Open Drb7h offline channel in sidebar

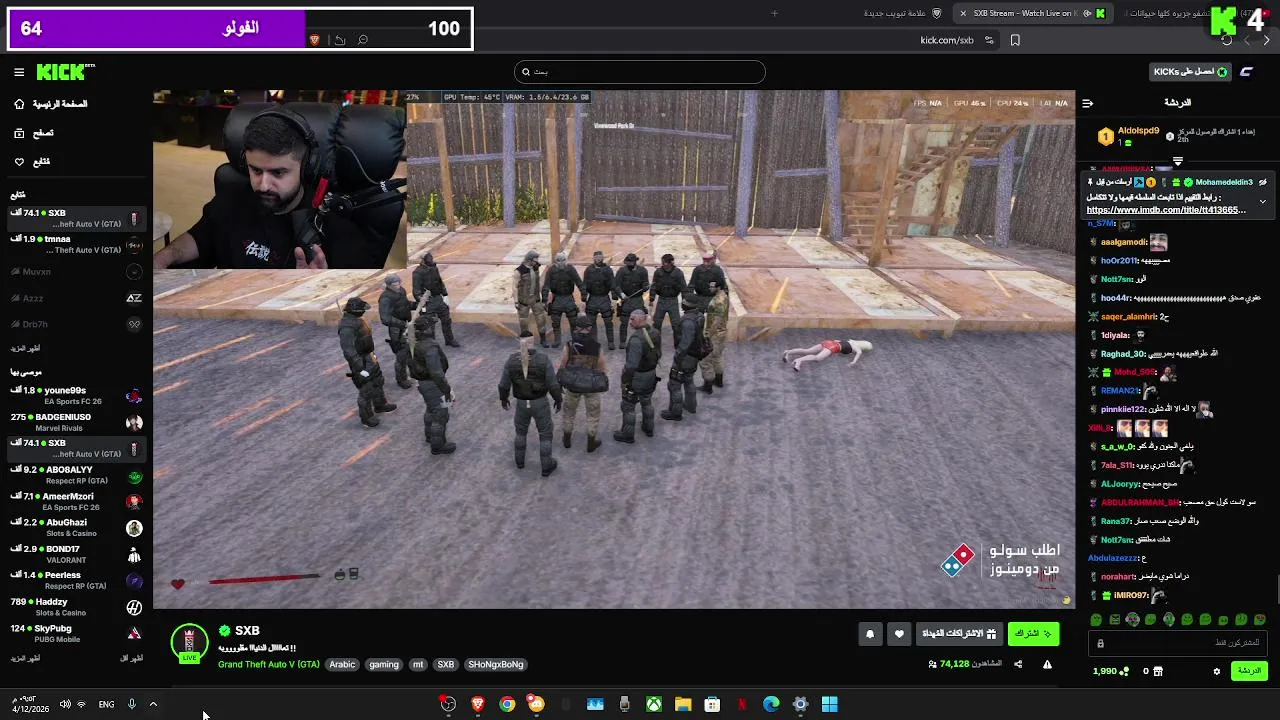coord(77,324)
